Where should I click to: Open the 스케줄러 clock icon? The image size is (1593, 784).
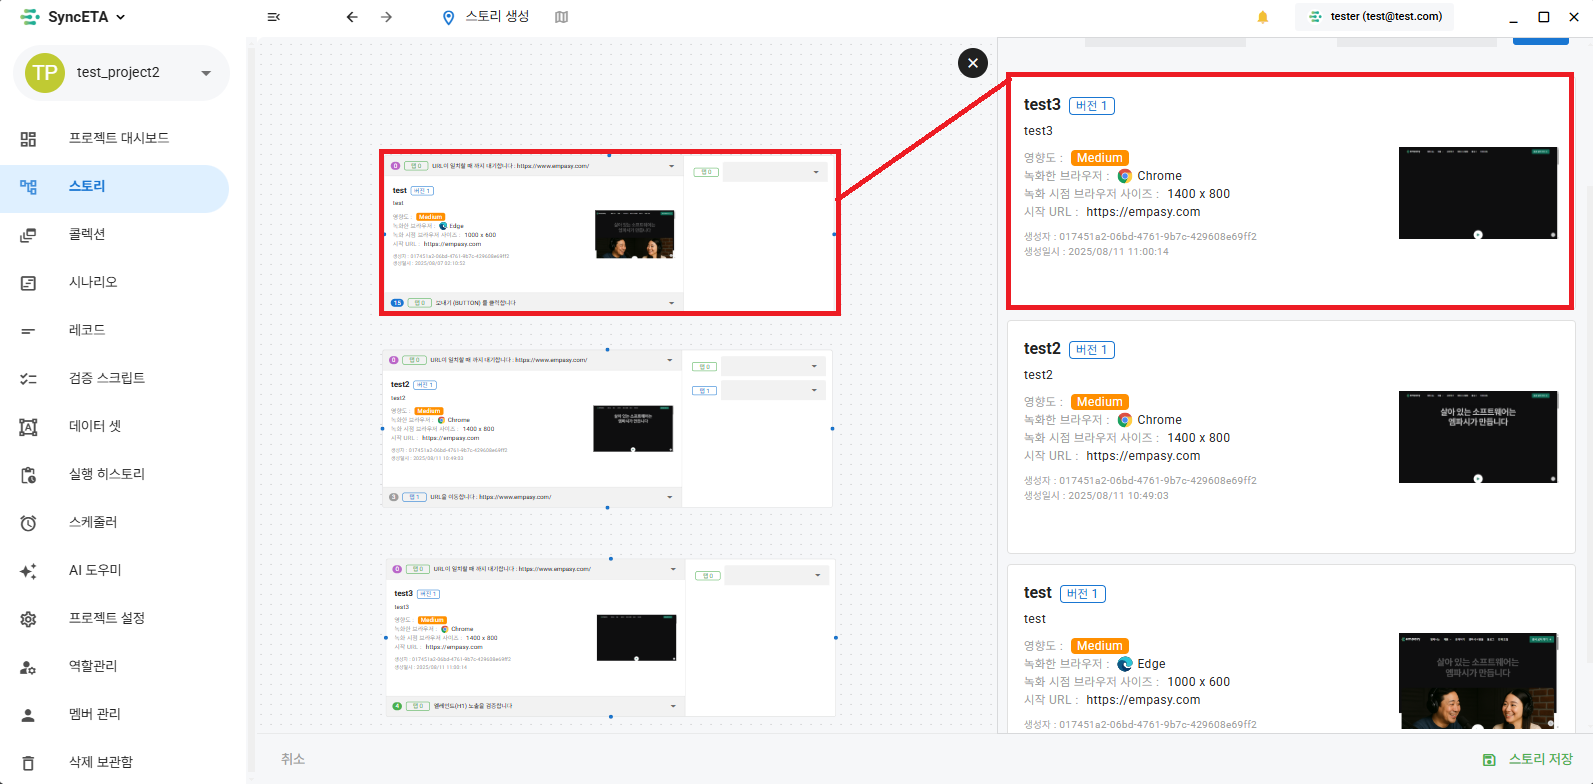28,523
